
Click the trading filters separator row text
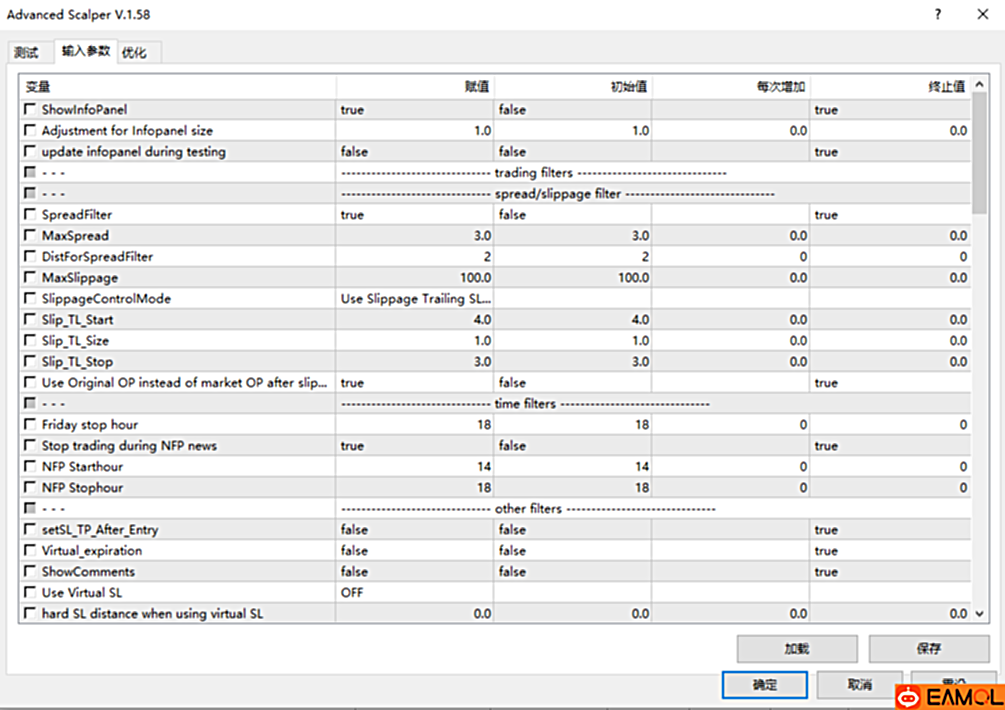tap(534, 173)
